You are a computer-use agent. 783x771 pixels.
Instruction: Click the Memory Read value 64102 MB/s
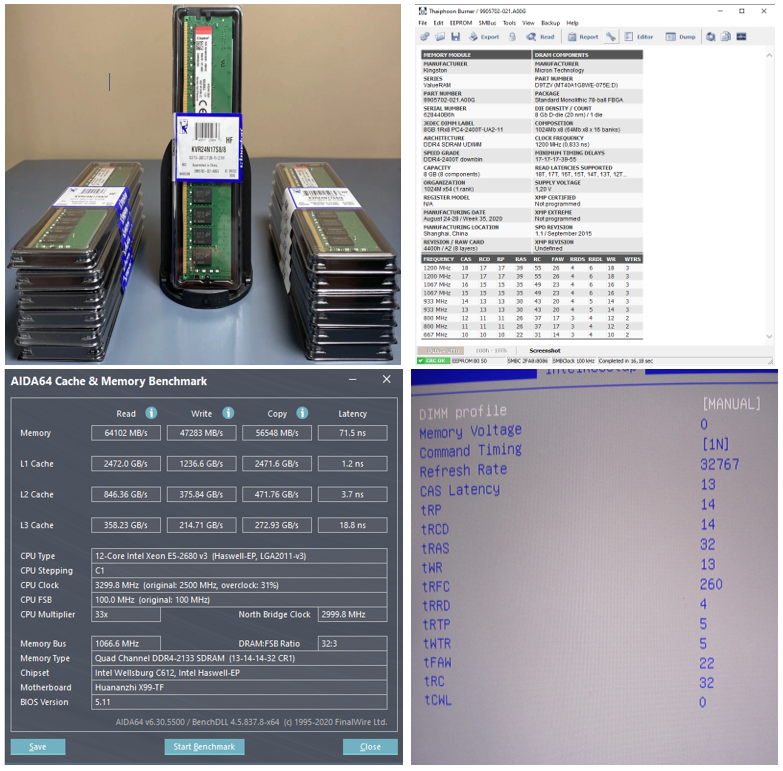tap(126, 433)
